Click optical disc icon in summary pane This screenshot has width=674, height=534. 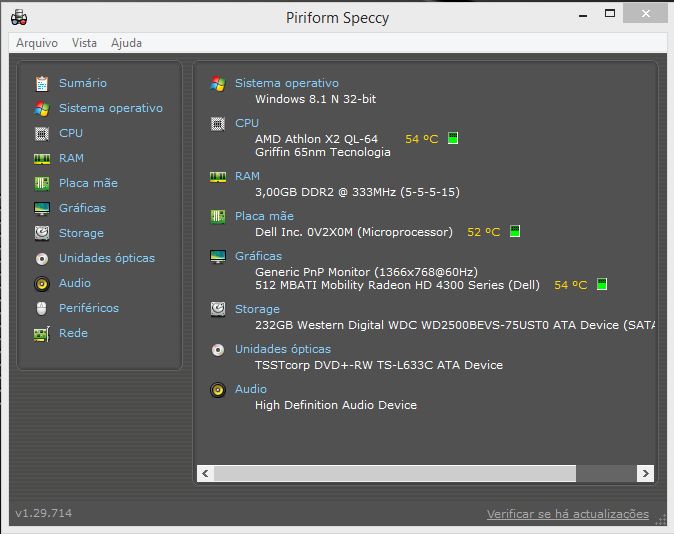tap(218, 350)
